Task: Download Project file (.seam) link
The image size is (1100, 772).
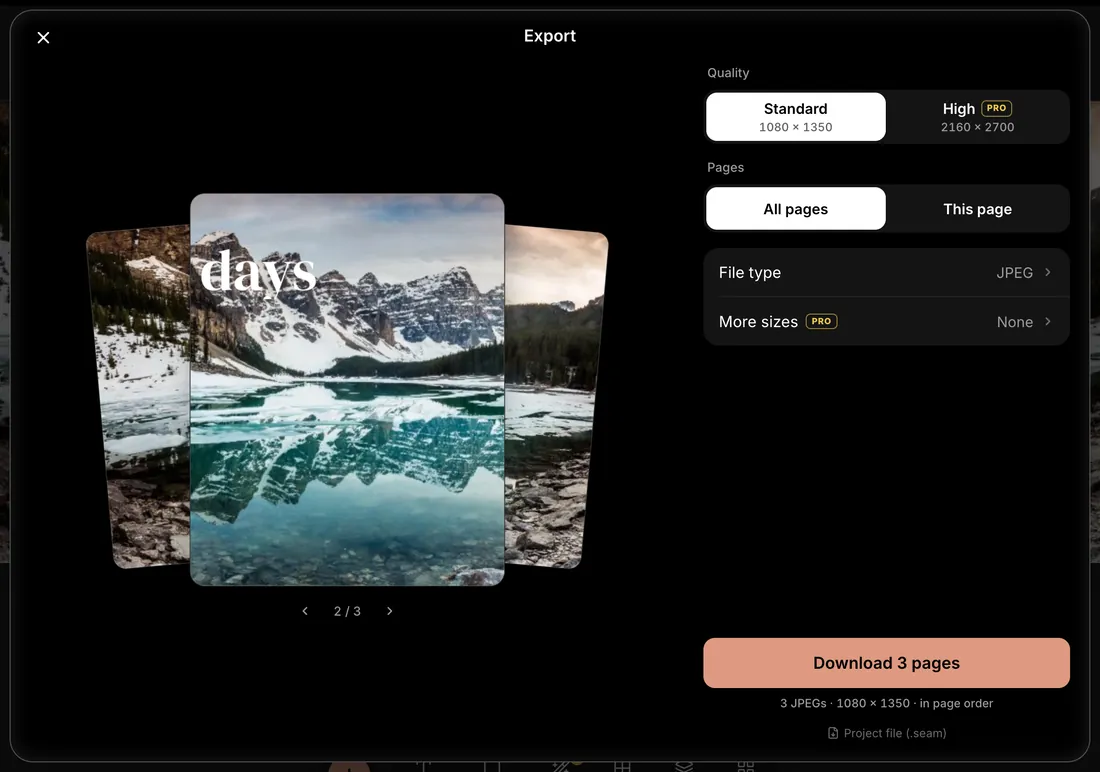Action: tap(887, 733)
